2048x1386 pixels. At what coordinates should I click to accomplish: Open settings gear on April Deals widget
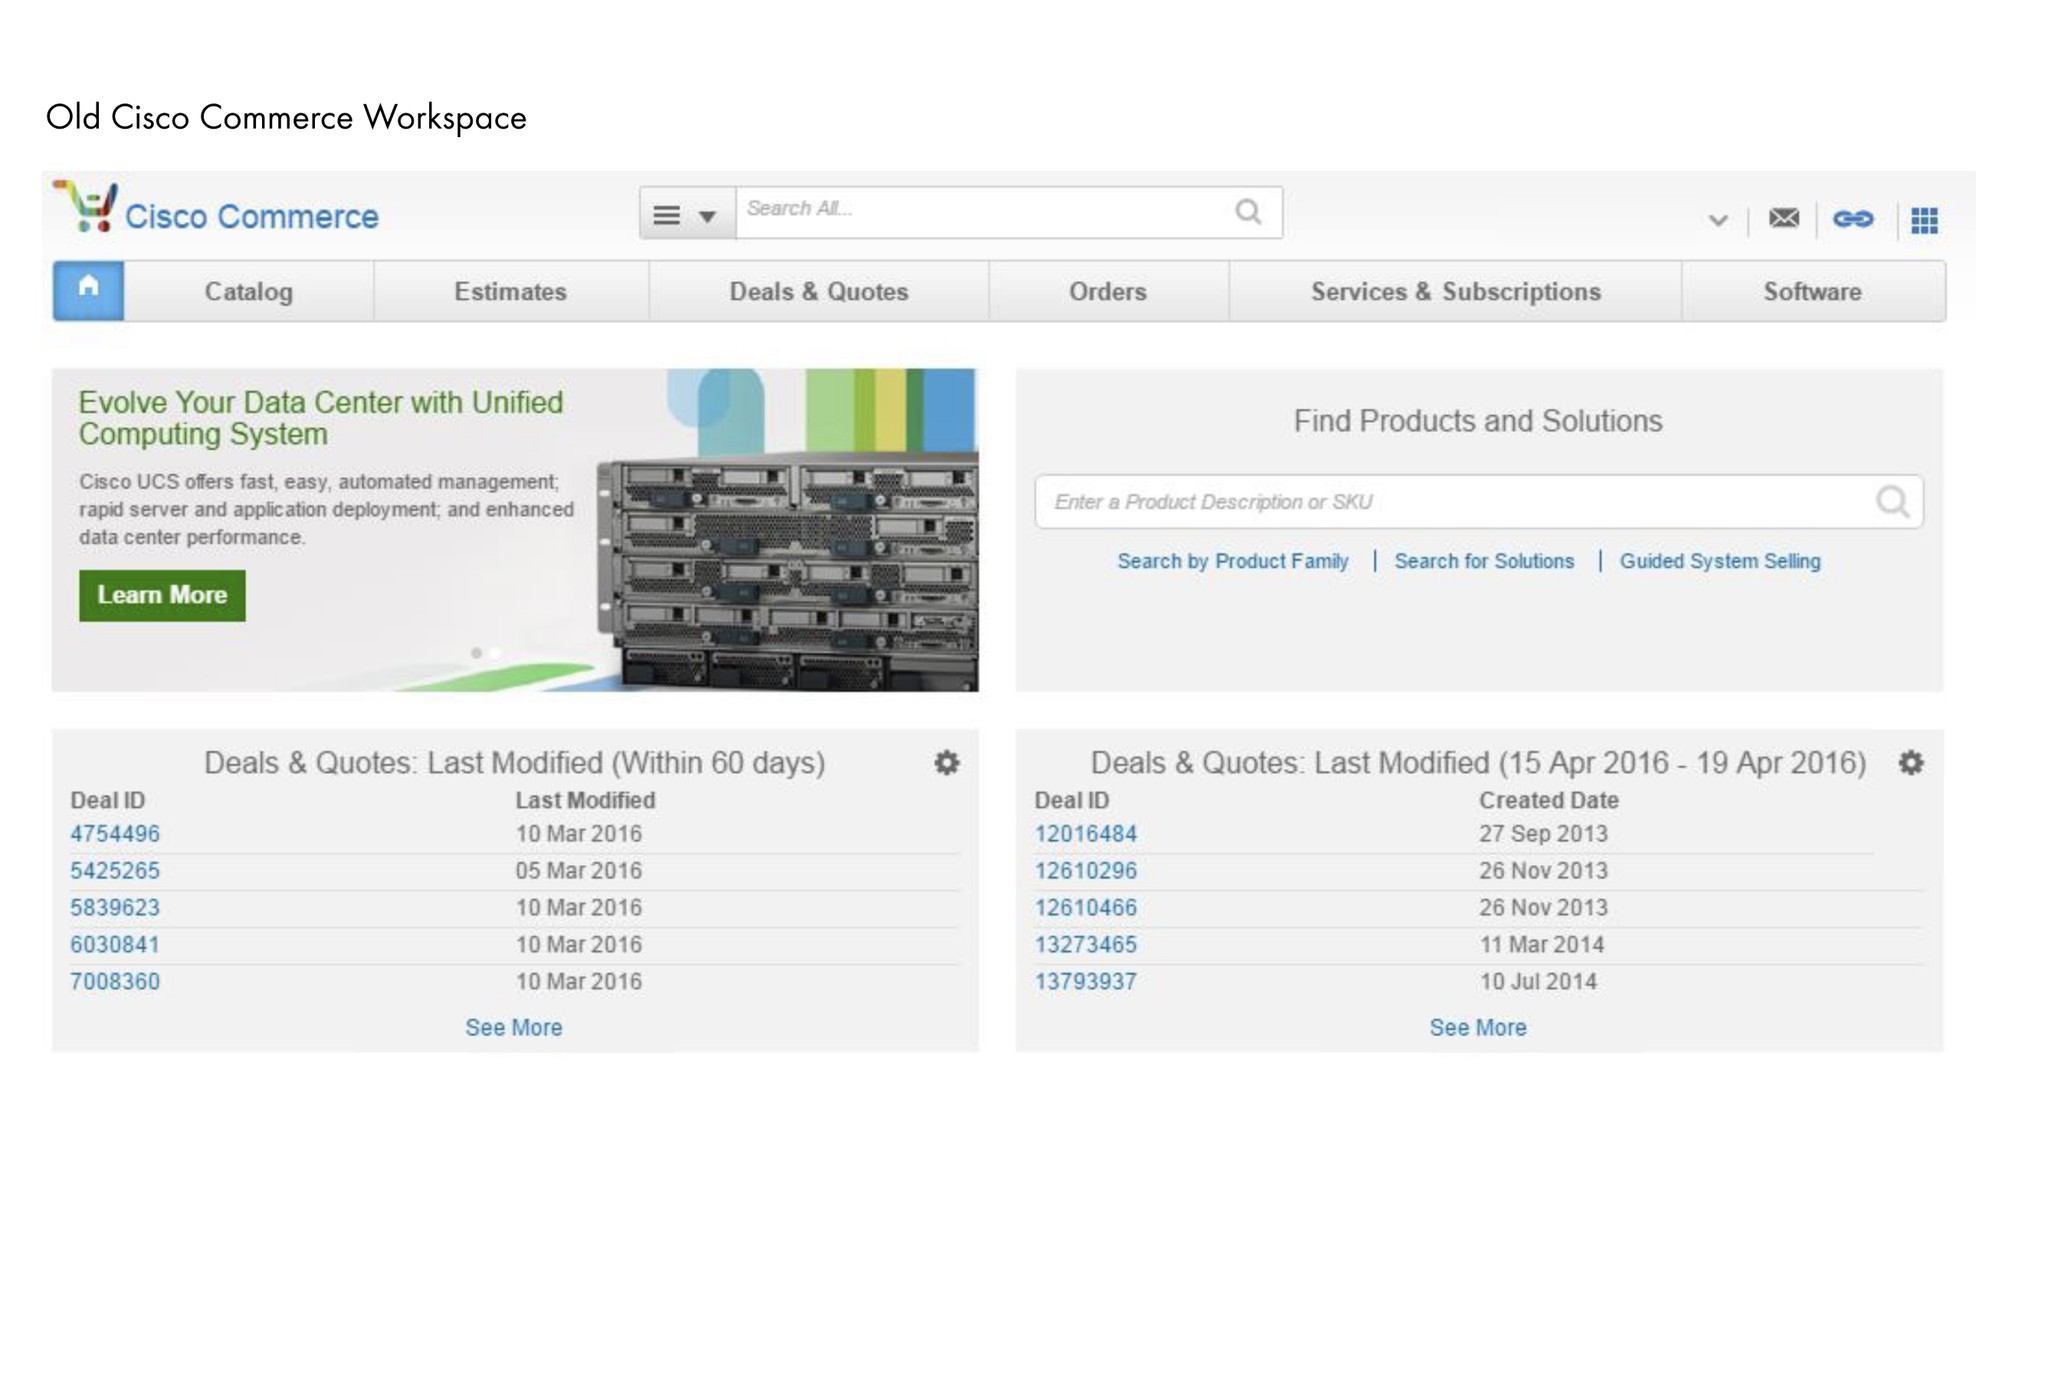click(1911, 763)
